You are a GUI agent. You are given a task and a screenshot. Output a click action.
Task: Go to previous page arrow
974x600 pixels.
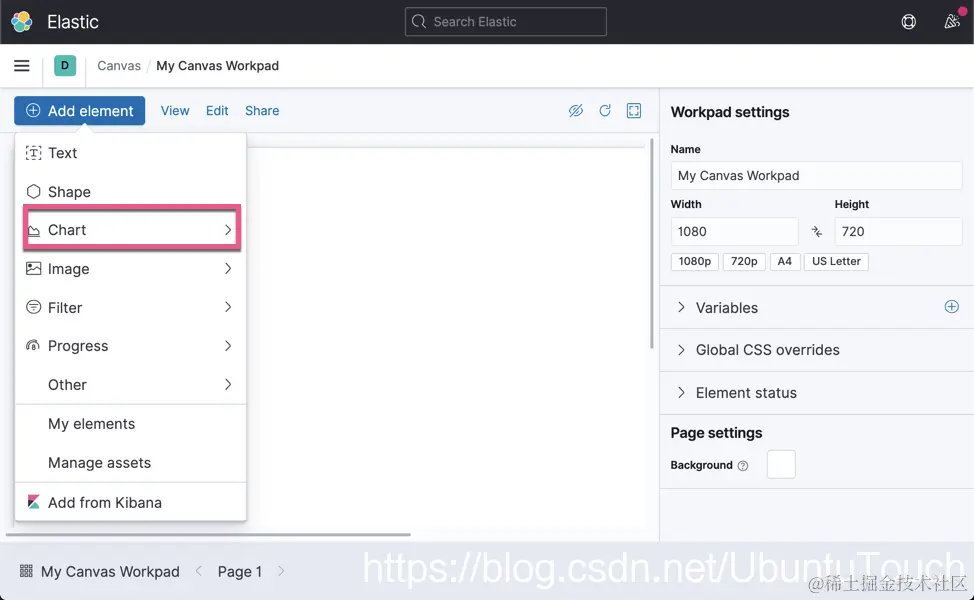click(x=199, y=571)
